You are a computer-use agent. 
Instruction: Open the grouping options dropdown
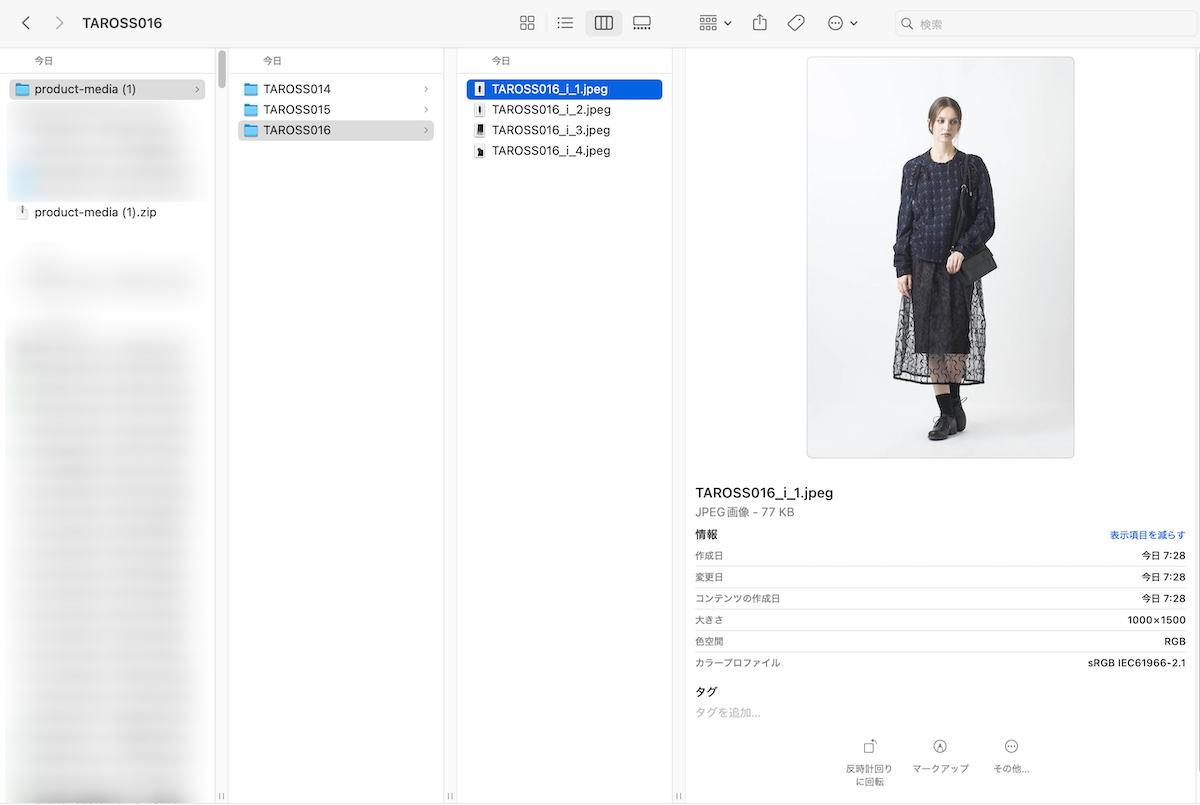point(715,23)
